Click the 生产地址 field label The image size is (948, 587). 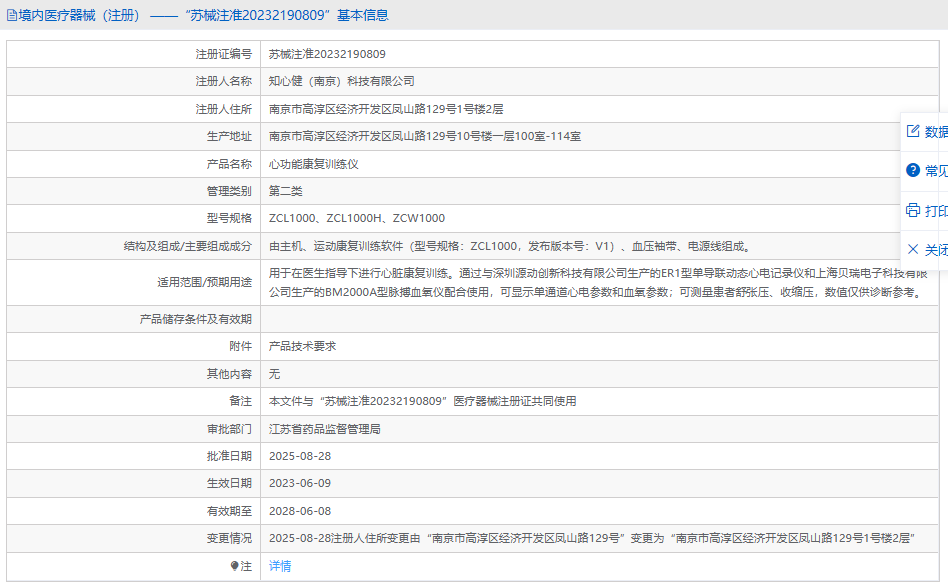[x=229, y=137]
